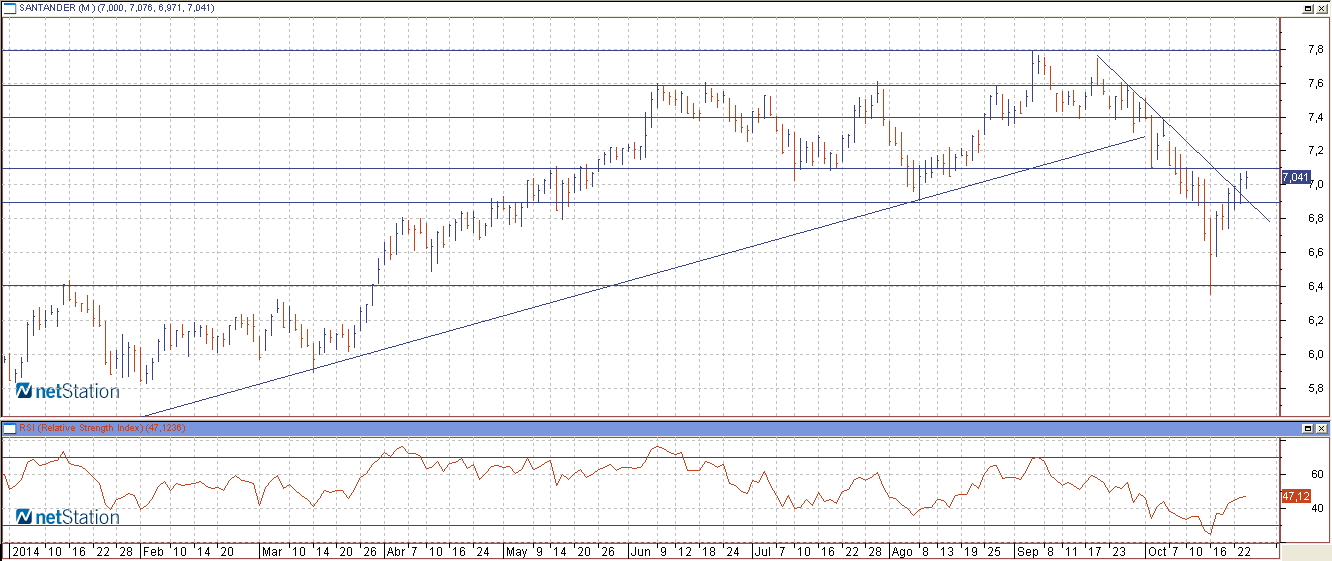The height and width of the screenshot is (561, 1332).
Task: Click the Jun label on date axis
Action: point(640,551)
